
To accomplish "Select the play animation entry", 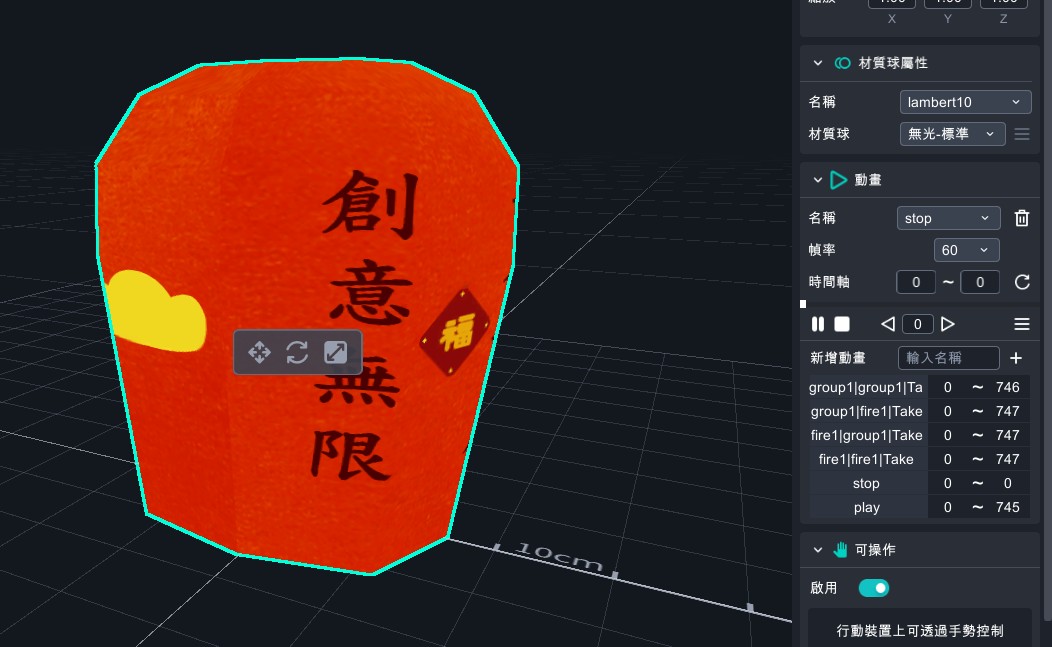I will click(867, 507).
